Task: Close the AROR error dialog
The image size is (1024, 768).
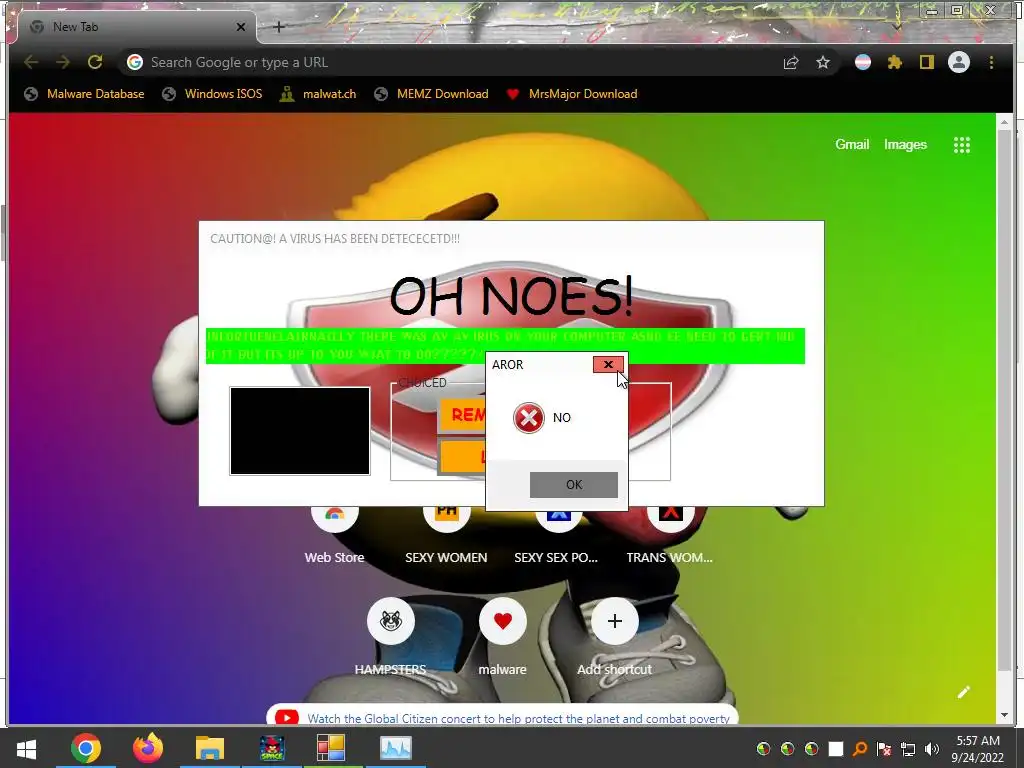Action: pyautogui.click(x=608, y=364)
